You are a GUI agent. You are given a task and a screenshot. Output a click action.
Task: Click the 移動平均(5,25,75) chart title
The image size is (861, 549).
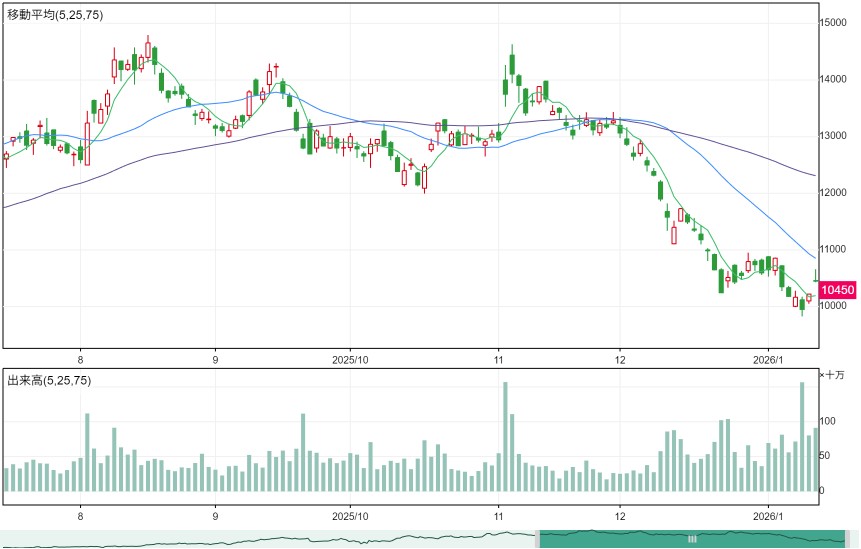click(x=55, y=15)
